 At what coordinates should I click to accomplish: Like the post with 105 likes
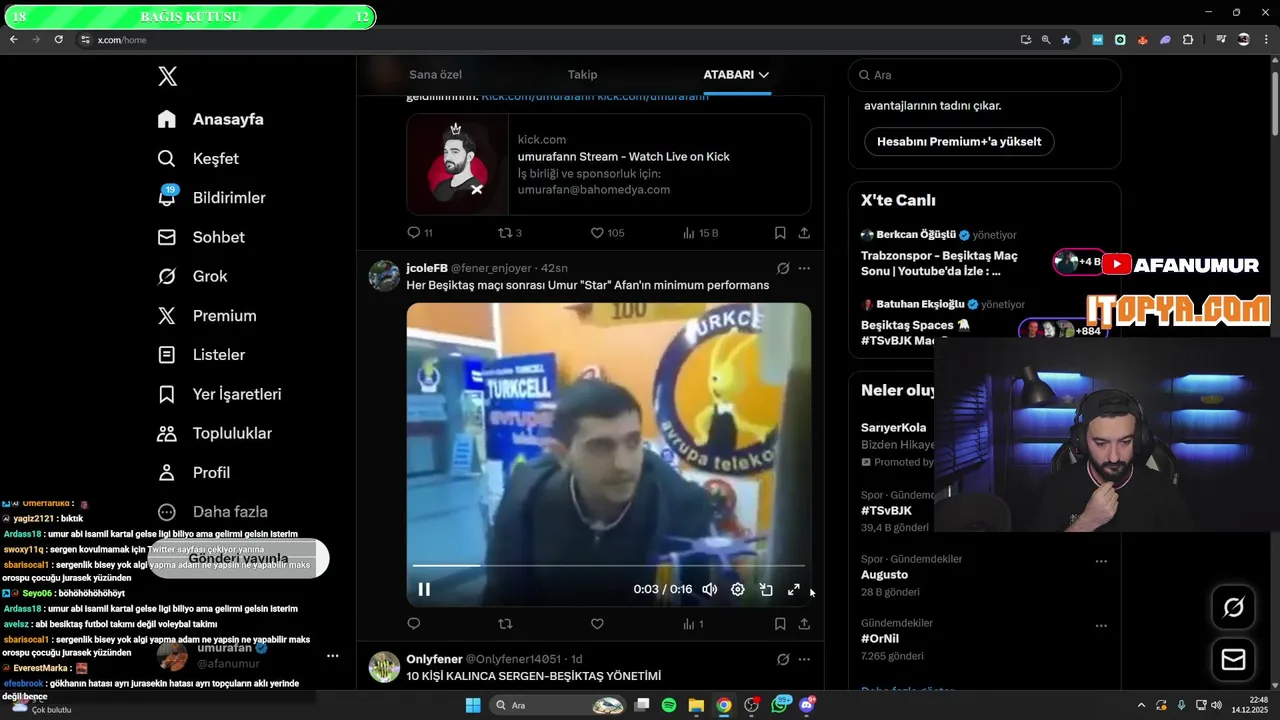[x=607, y=233]
